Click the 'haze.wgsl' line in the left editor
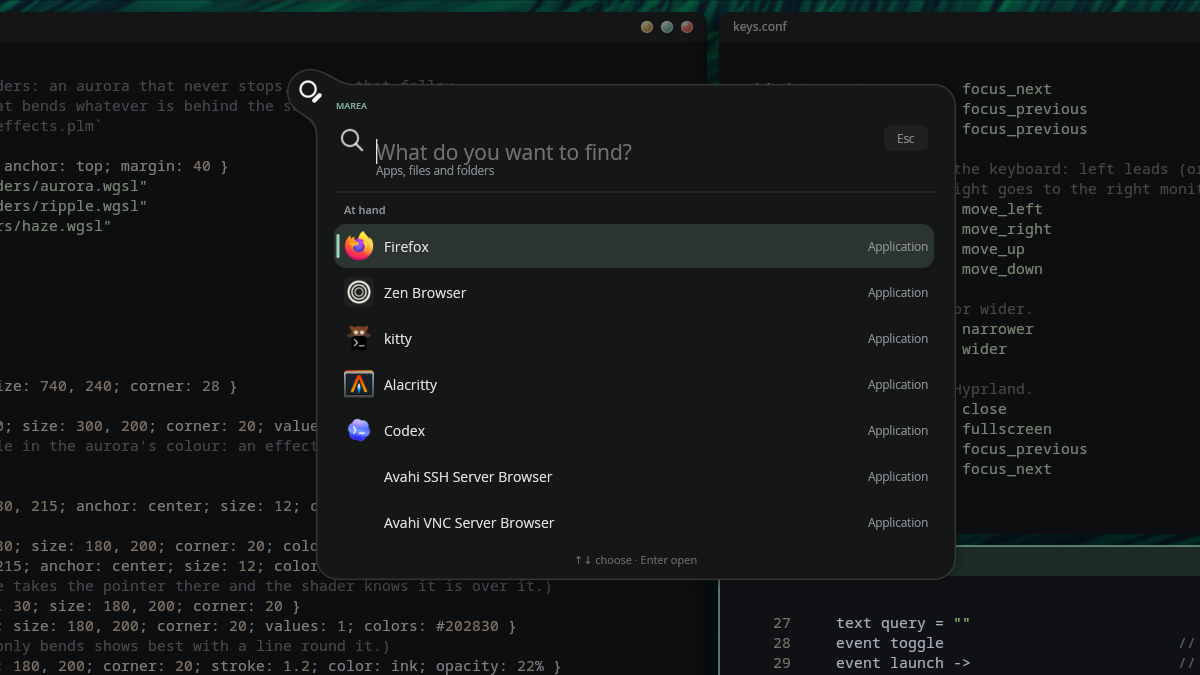Screen dimensions: 1200x675 (56, 226)
